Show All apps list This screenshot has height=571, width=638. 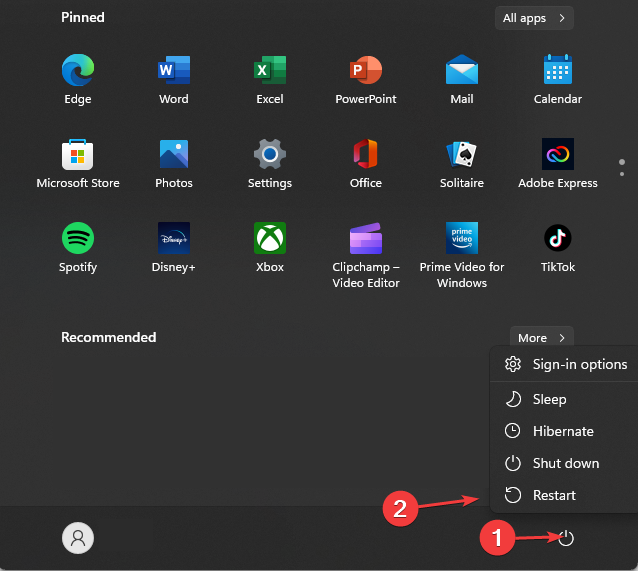pyautogui.click(x=534, y=18)
